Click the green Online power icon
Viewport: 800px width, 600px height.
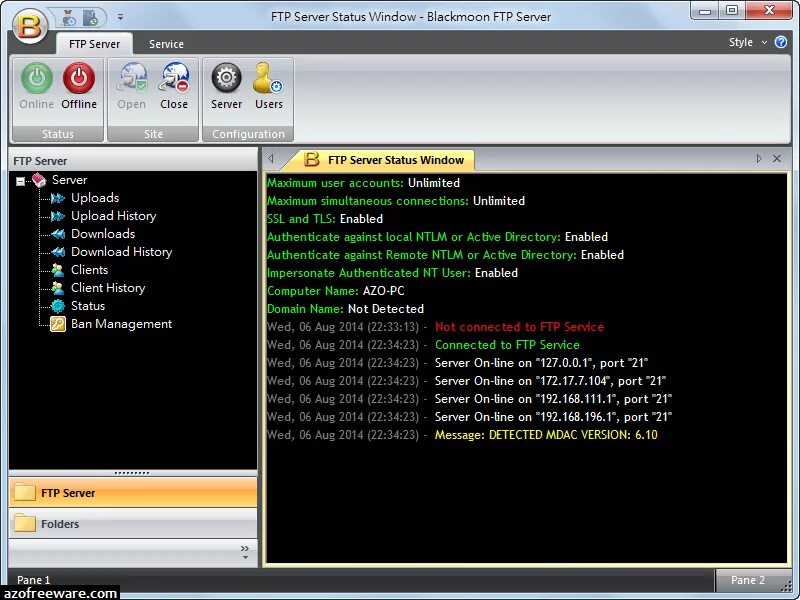click(37, 78)
